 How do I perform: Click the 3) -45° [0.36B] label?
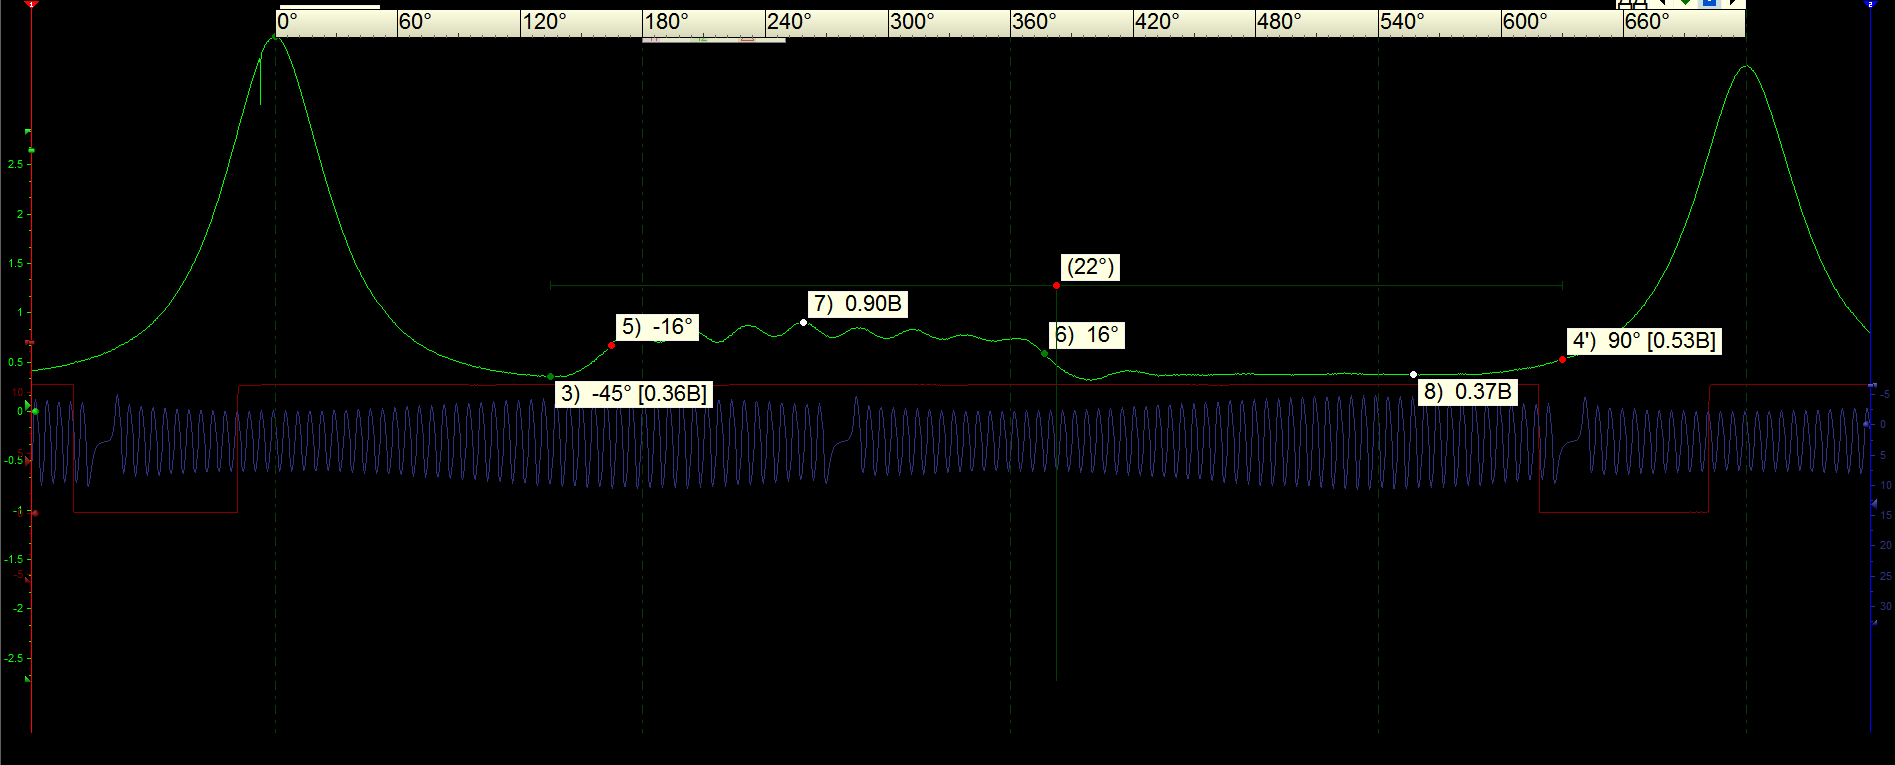coord(634,393)
